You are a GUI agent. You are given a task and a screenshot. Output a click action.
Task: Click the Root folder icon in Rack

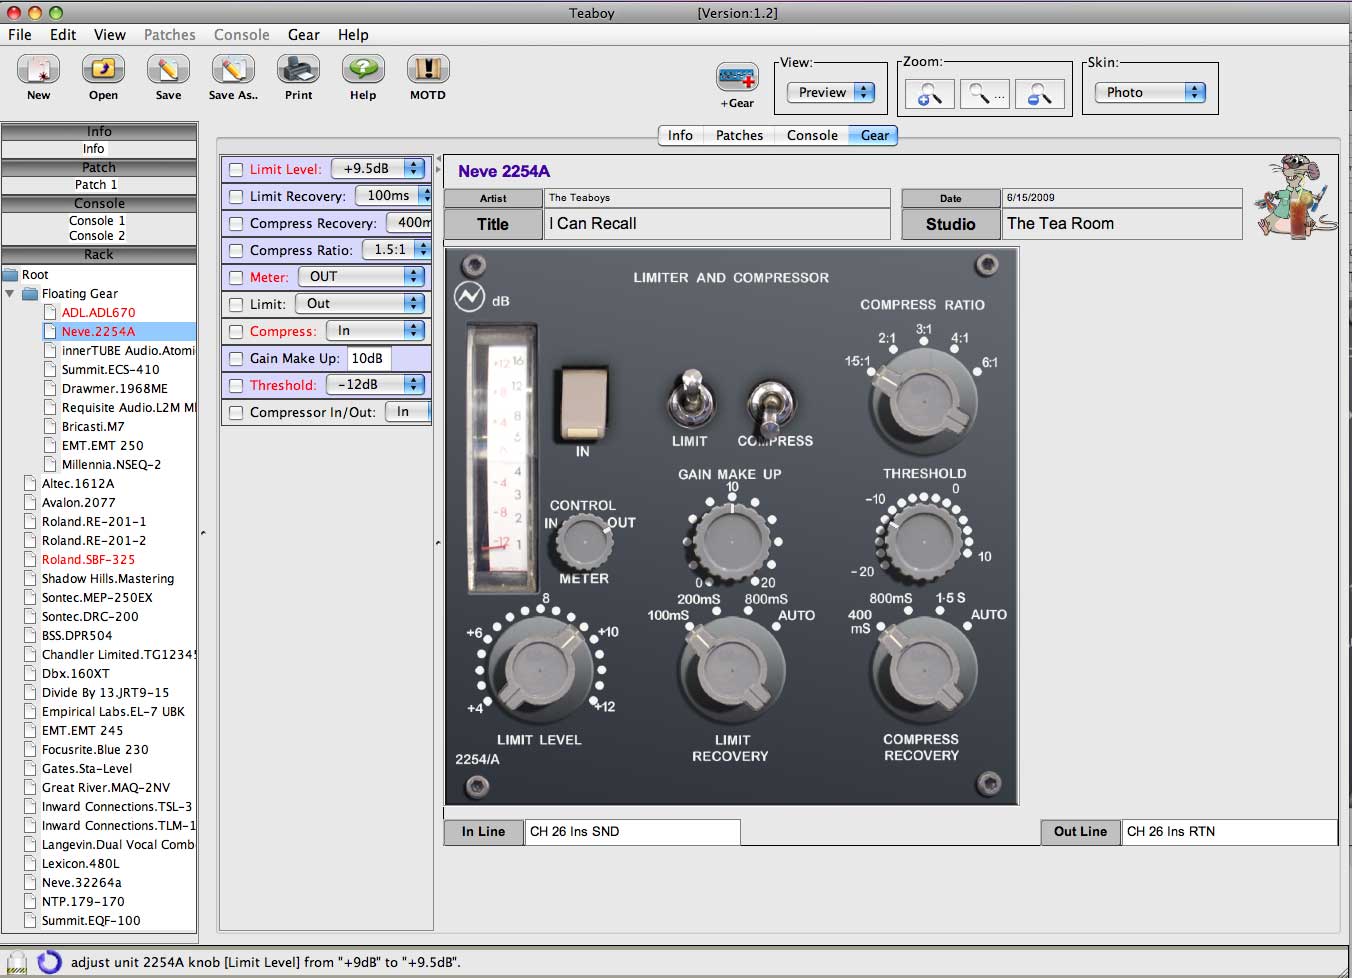coord(11,275)
